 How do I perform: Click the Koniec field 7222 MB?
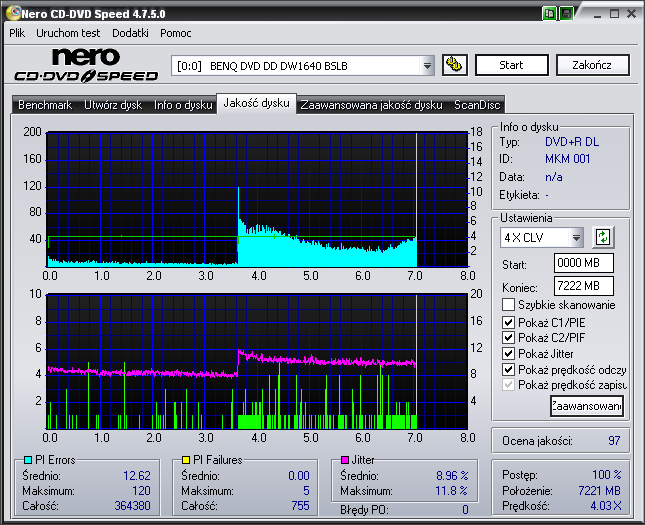(584, 286)
